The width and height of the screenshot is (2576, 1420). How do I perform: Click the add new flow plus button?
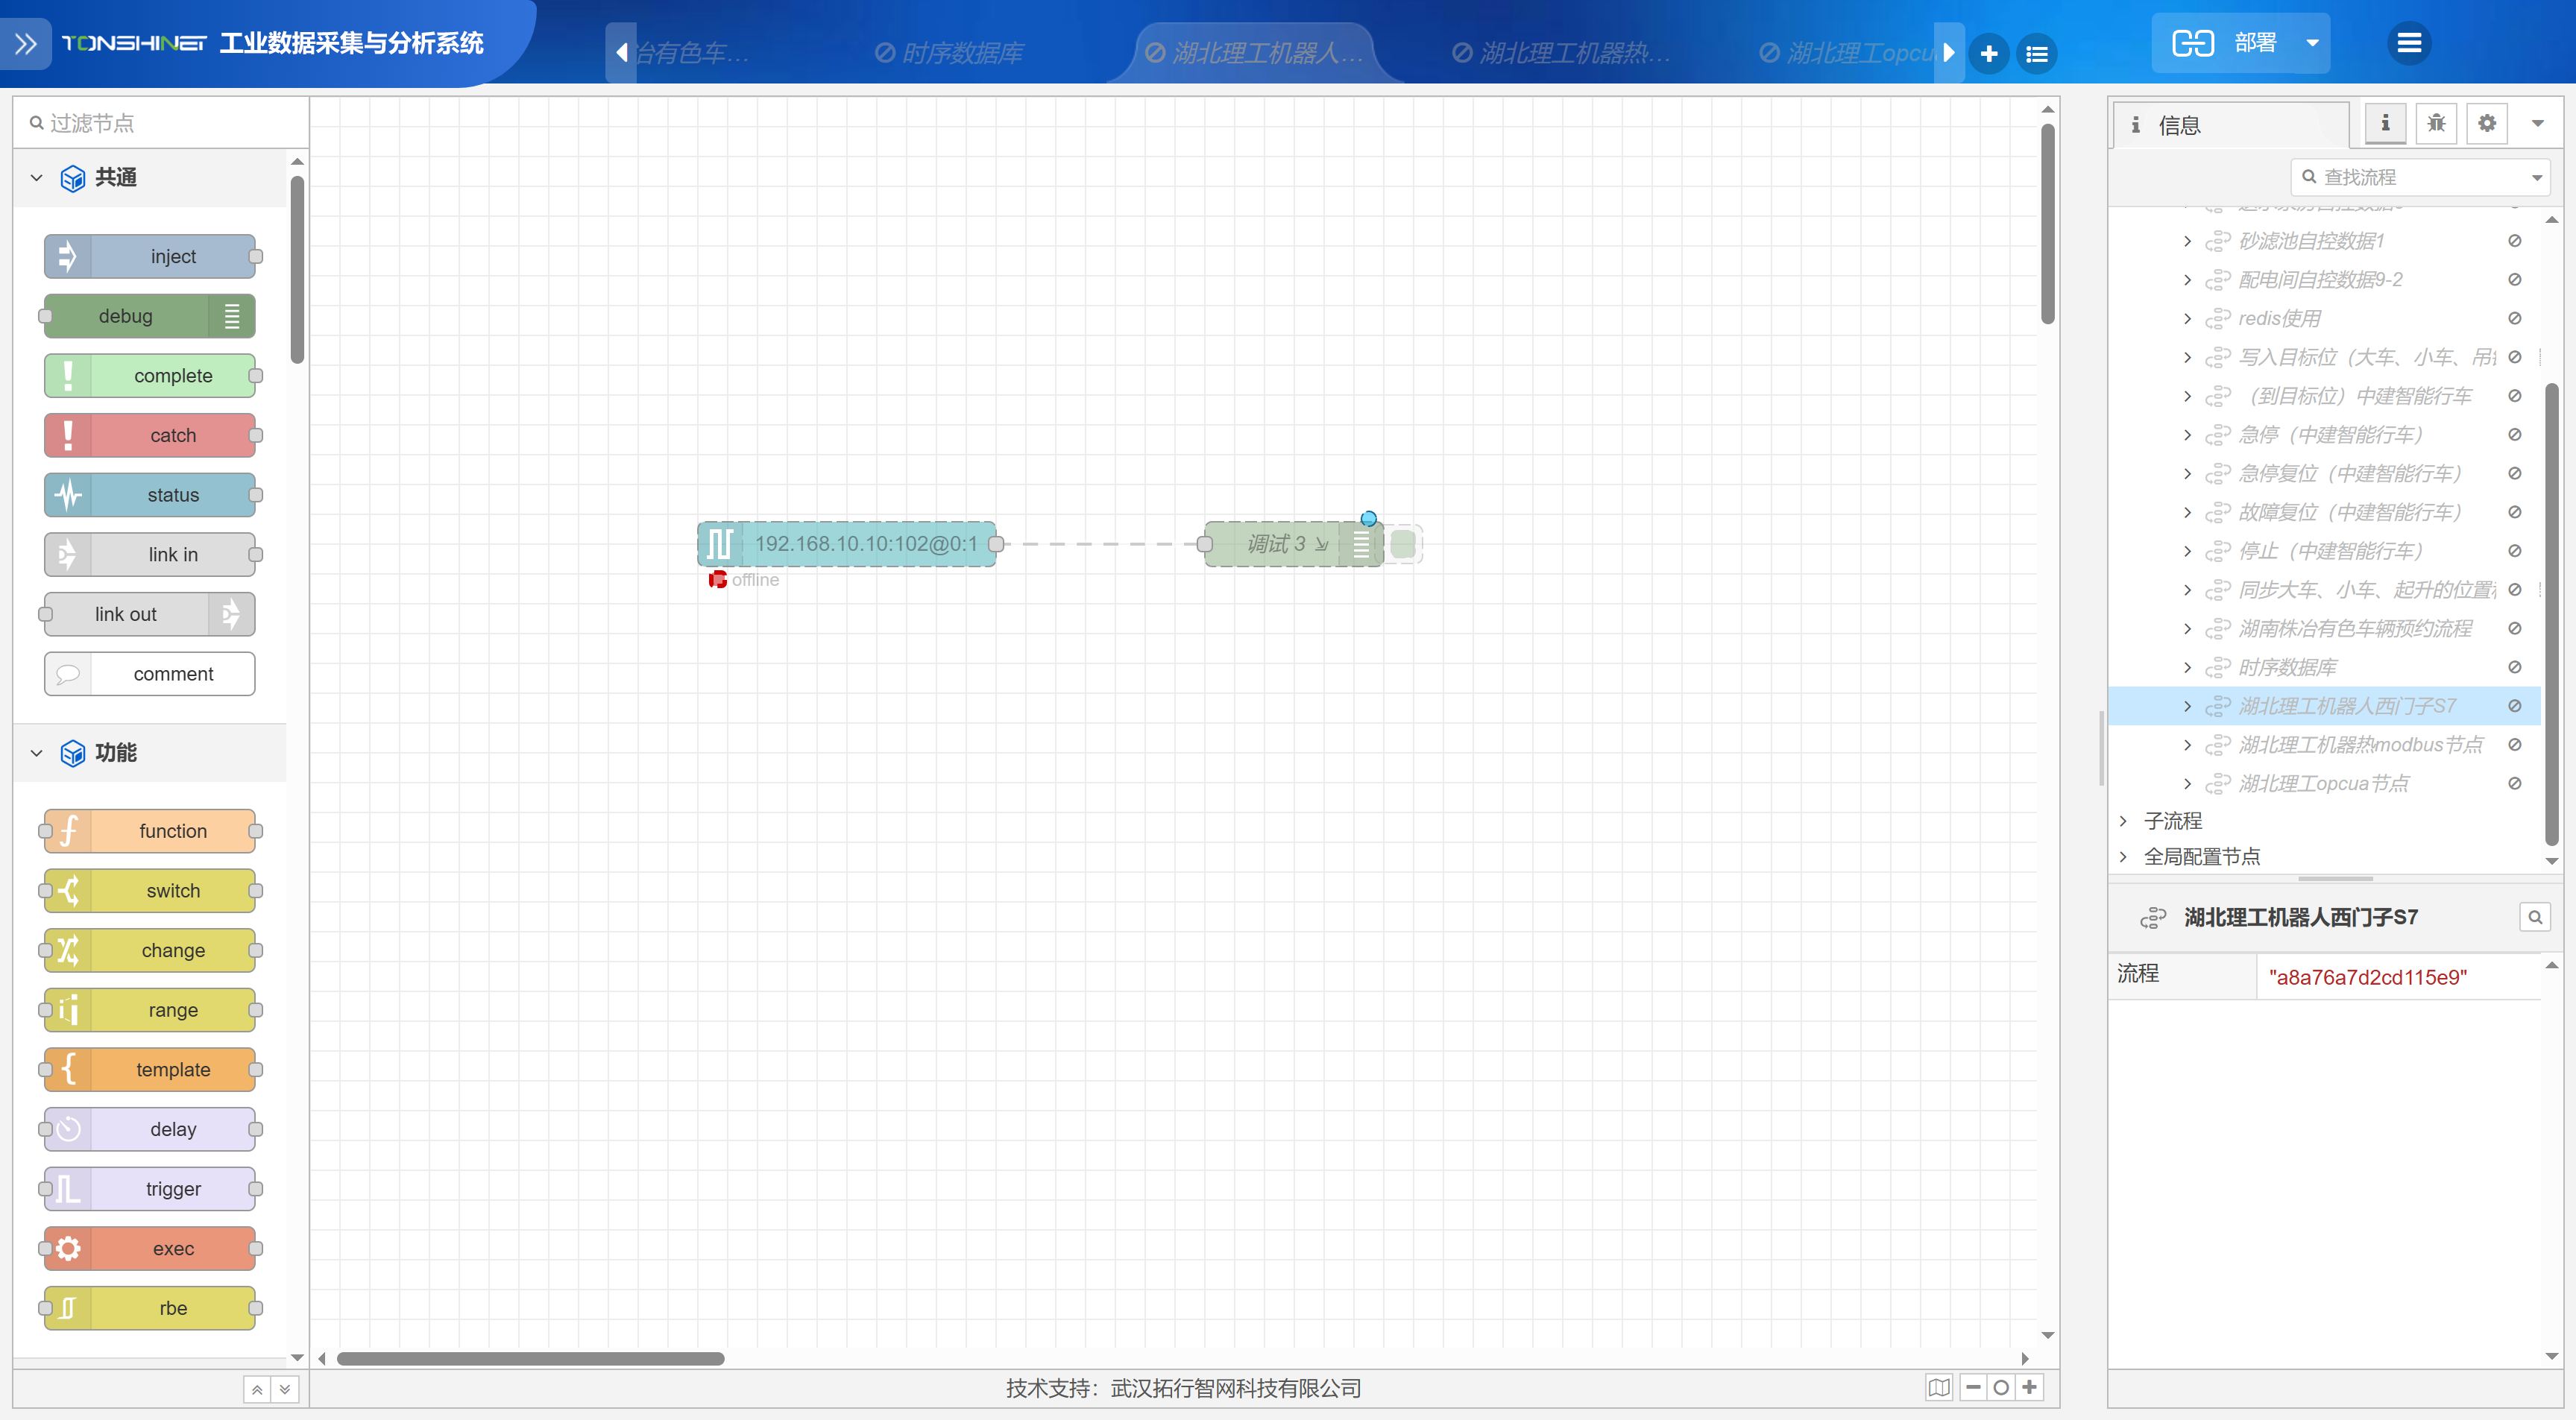(1988, 53)
